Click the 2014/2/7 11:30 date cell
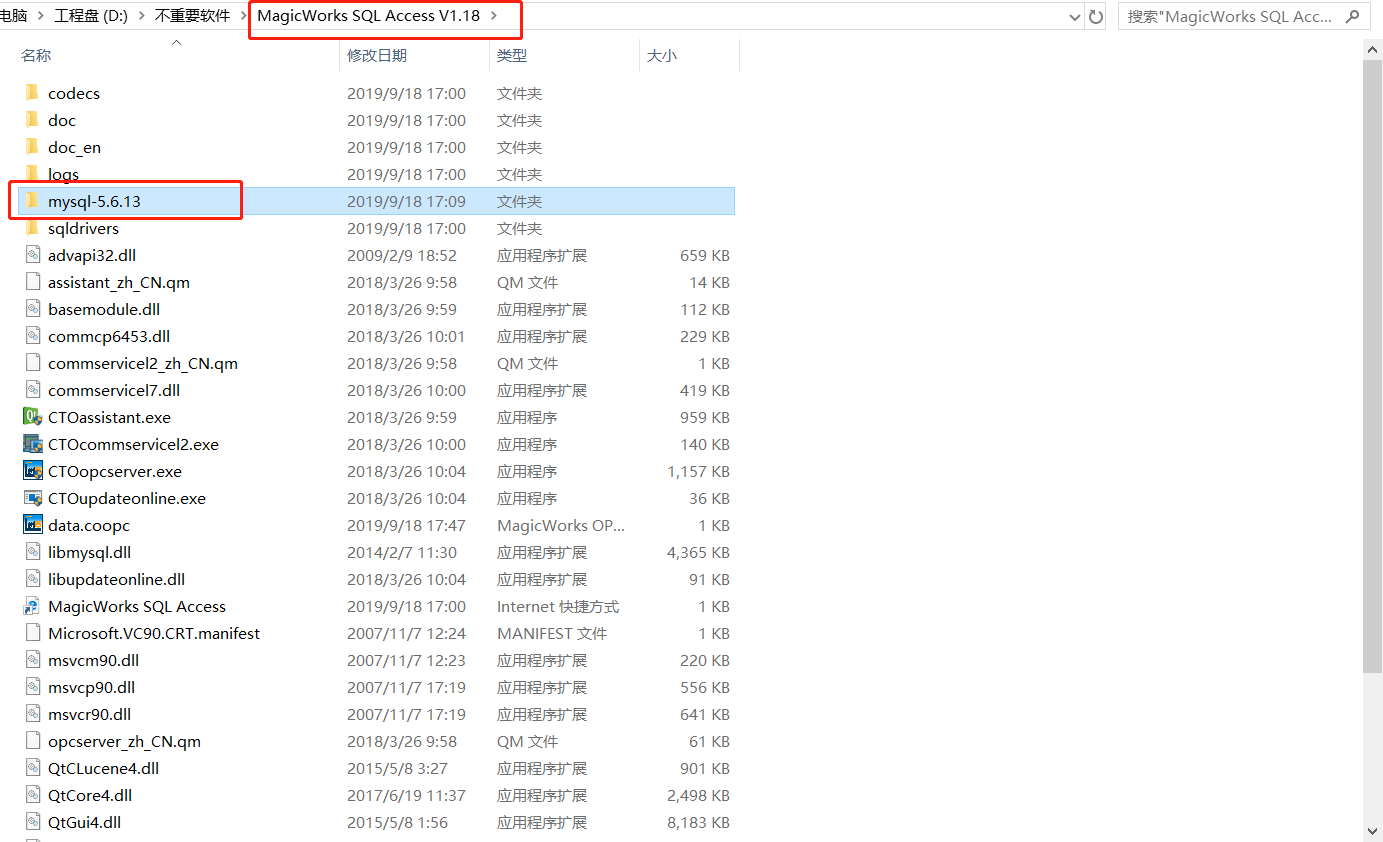1383x842 pixels. tap(402, 552)
